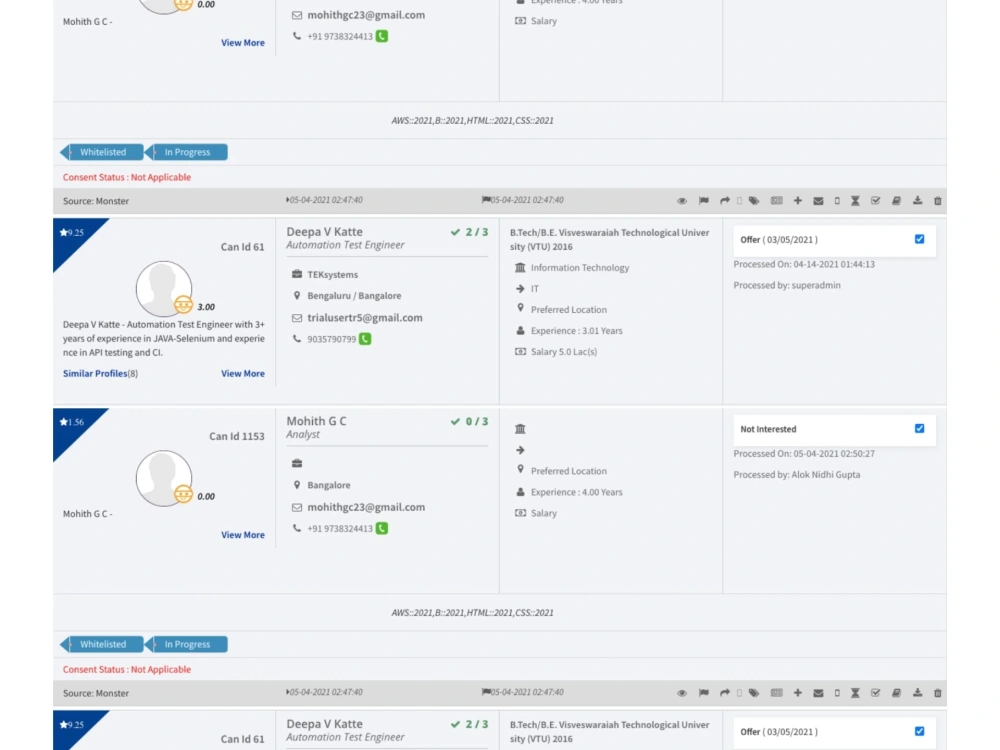Open the Mohith G C Analyst name
Screen dimensions: 1000x750
pyautogui.click(x=316, y=421)
